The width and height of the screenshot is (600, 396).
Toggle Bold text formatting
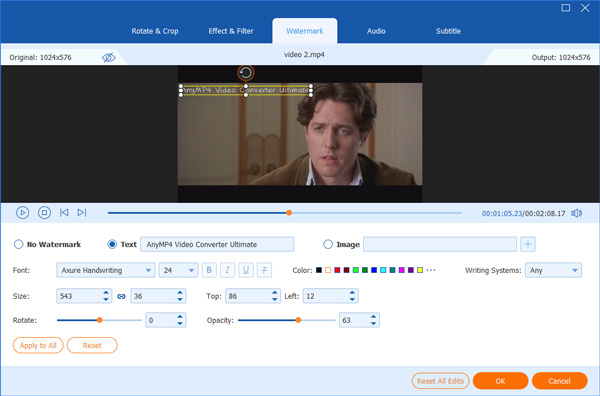[x=209, y=270]
